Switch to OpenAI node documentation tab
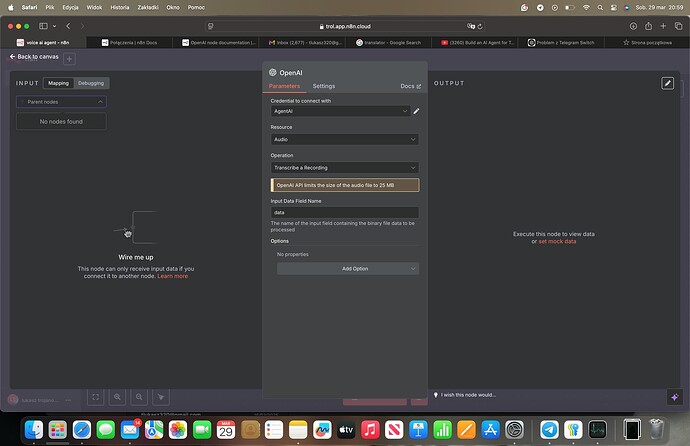 [219, 43]
